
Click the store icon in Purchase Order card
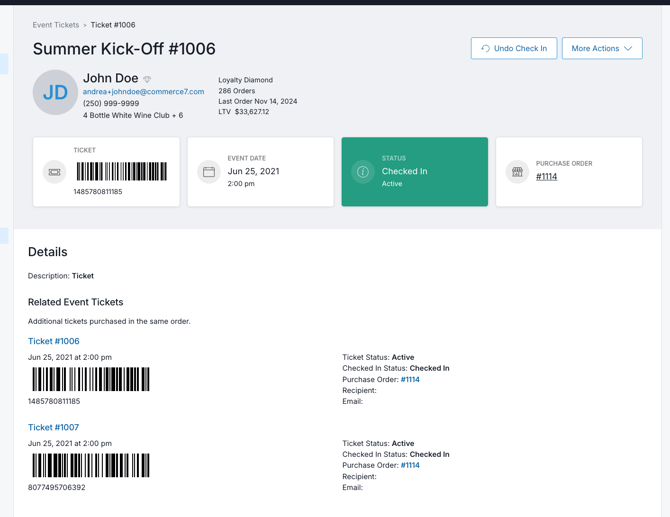point(517,172)
